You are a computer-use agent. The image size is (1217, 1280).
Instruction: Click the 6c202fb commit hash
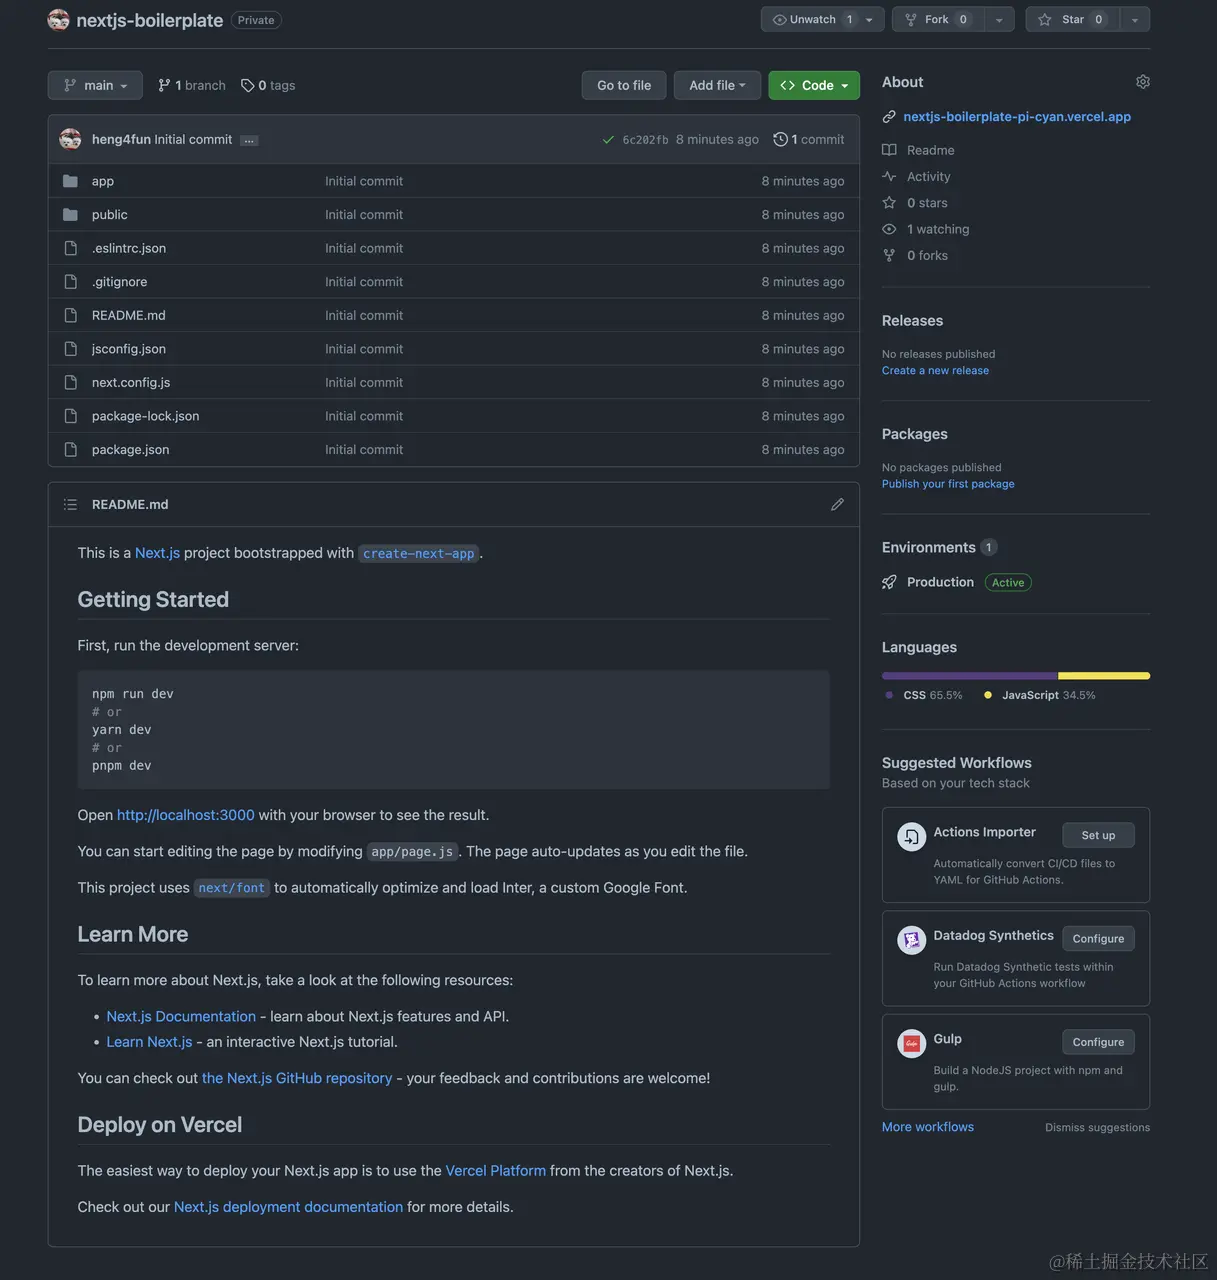(x=645, y=140)
